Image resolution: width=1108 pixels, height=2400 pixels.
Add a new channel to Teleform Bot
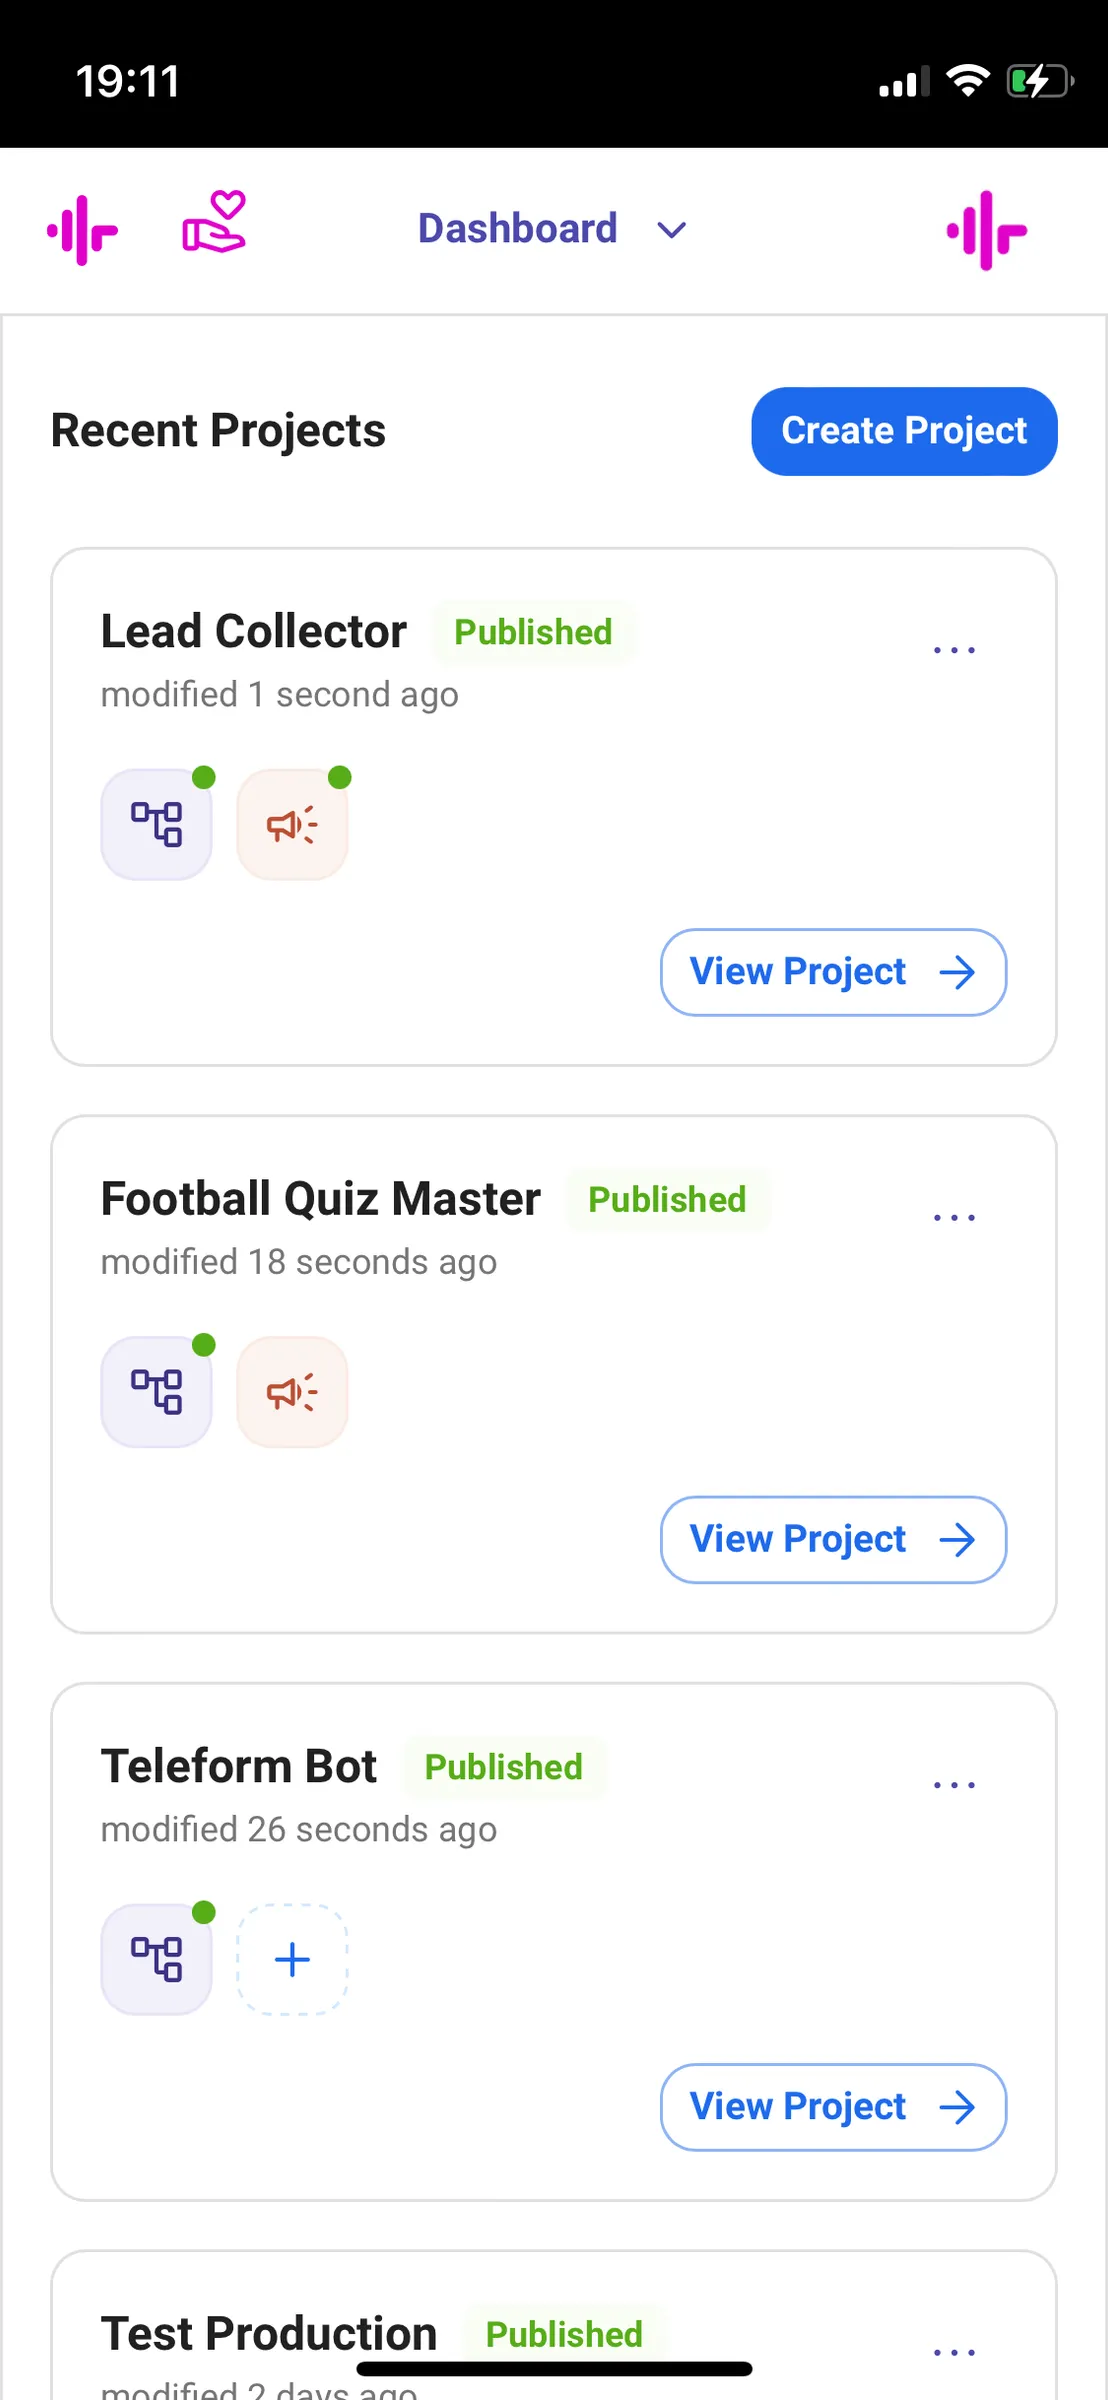pos(292,1959)
